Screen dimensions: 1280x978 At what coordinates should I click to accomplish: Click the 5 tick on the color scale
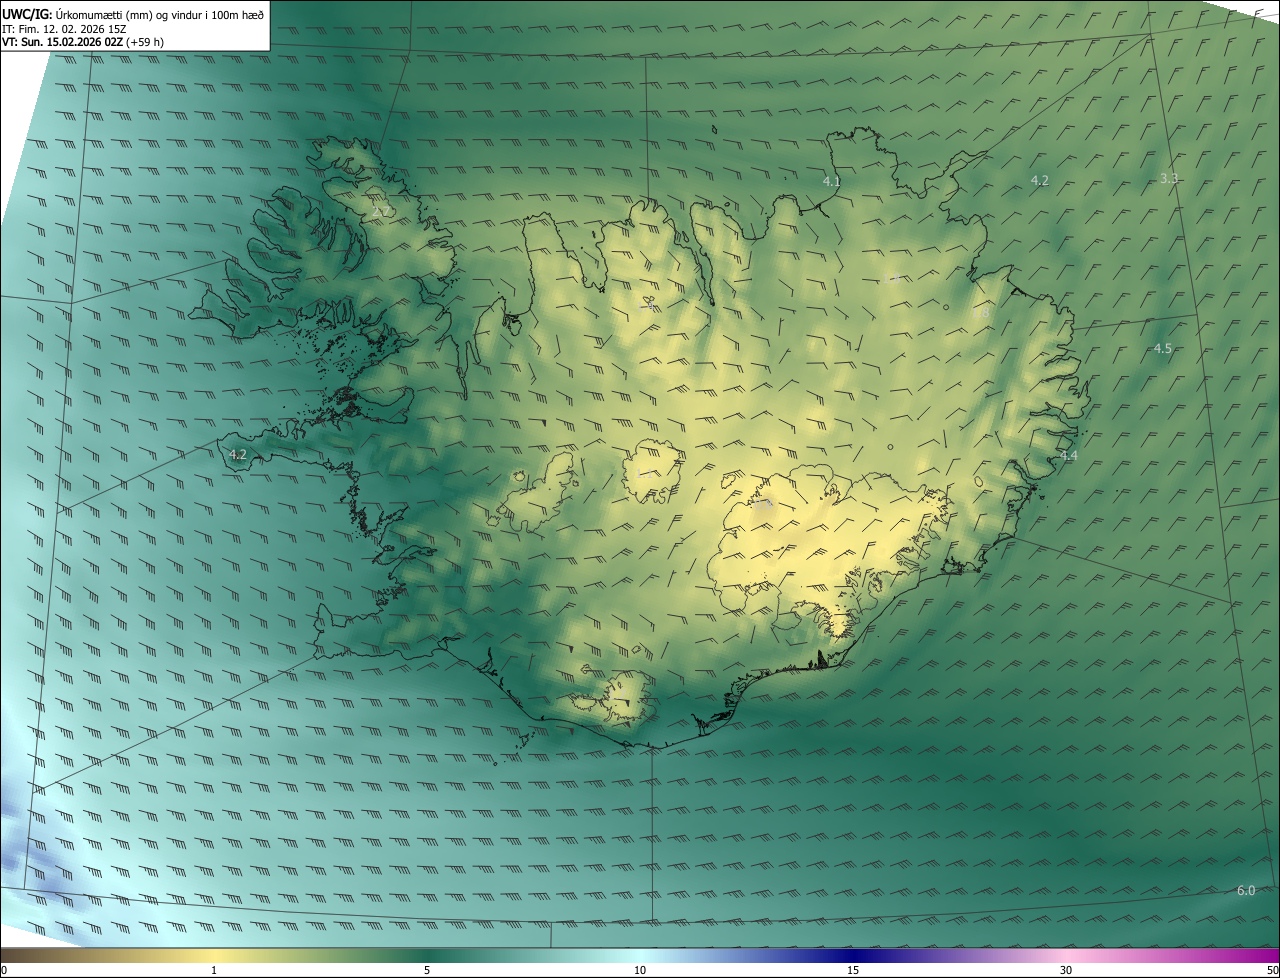(x=427, y=970)
